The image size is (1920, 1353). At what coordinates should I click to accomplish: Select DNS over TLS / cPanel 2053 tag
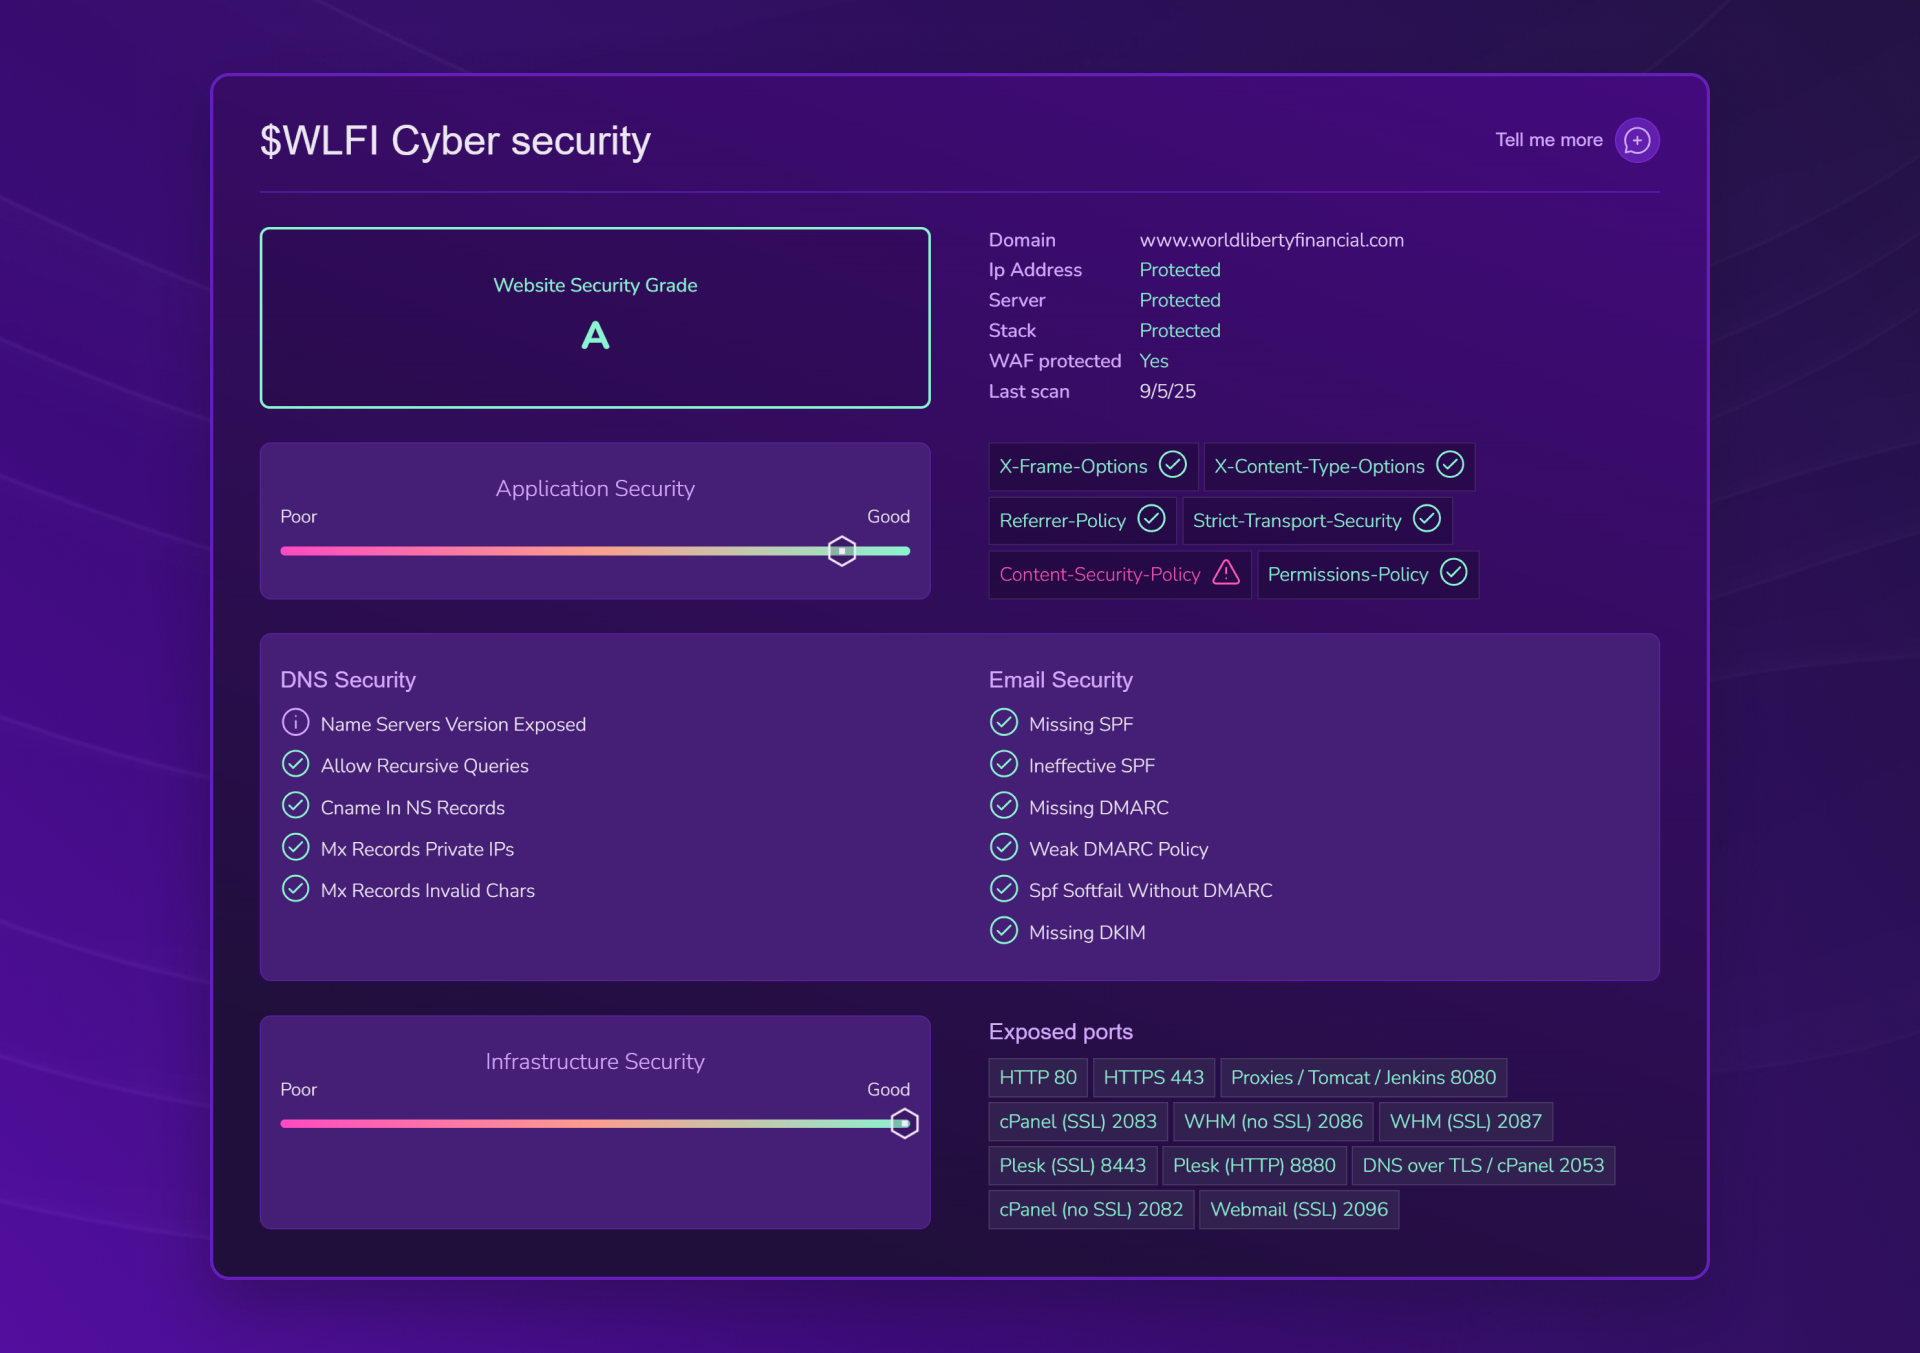(x=1483, y=1166)
